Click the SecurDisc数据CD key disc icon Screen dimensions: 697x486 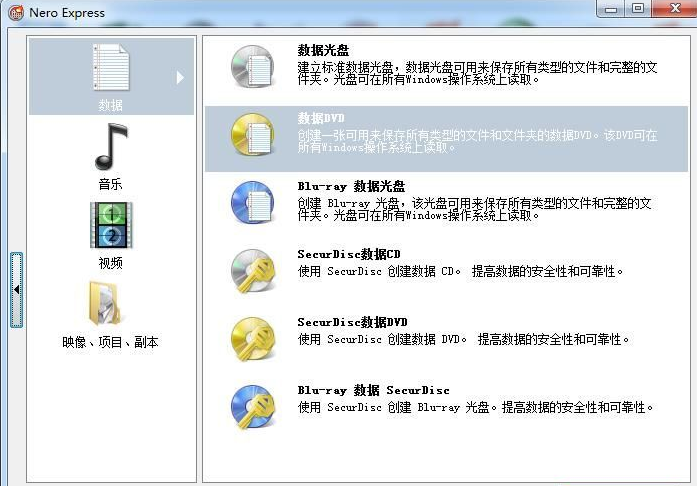pyautogui.click(x=253, y=271)
